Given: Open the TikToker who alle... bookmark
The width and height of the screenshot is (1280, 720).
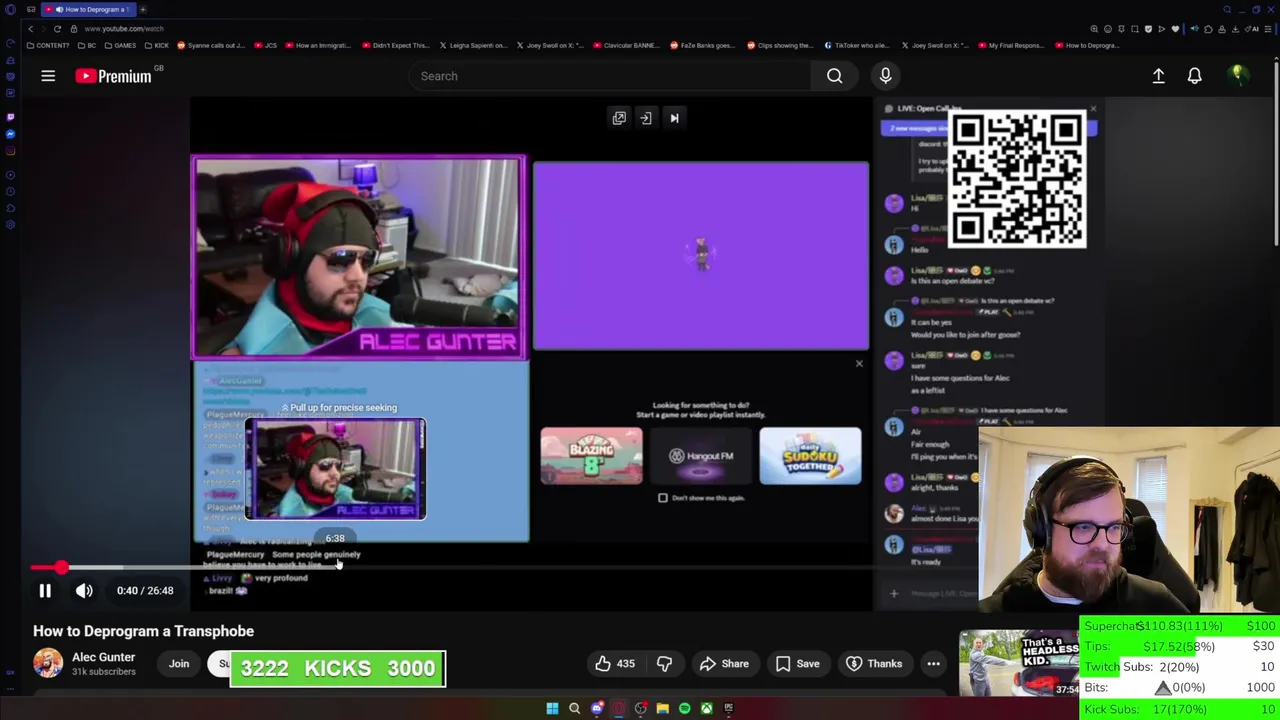Looking at the screenshot, I should coord(855,45).
